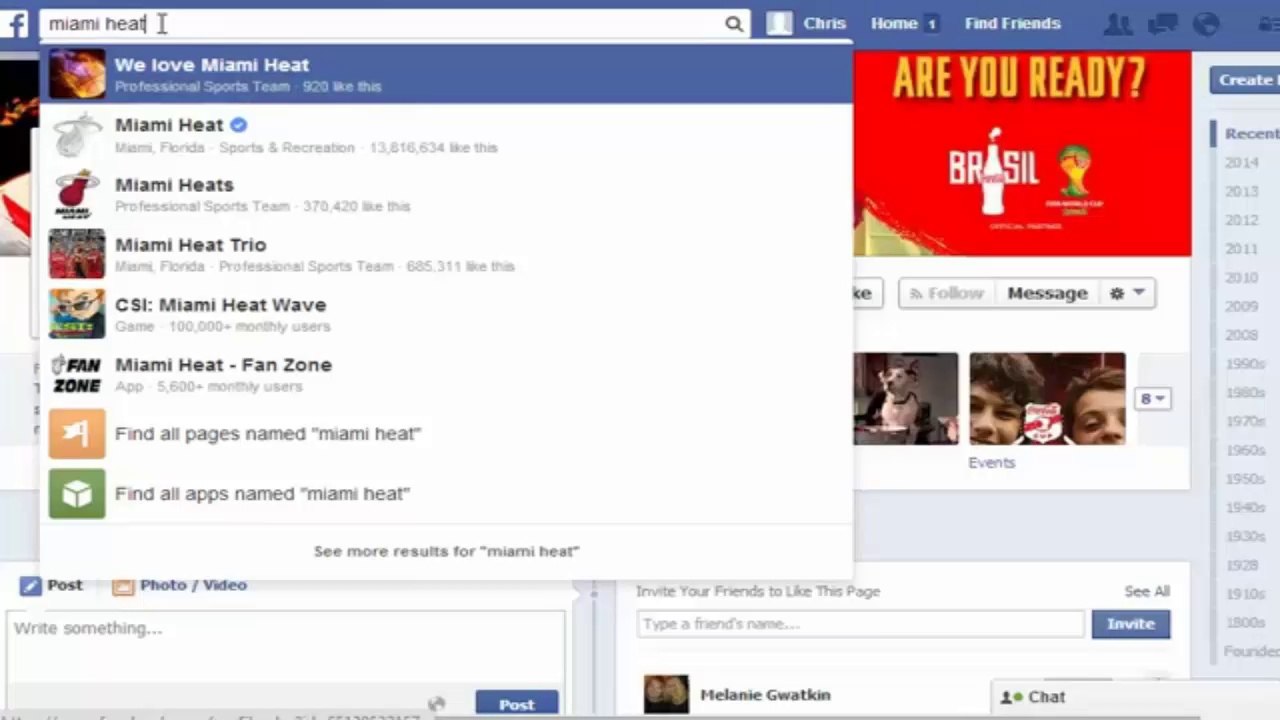Image resolution: width=1280 pixels, height=720 pixels.
Task: Open Find Friends link
Action: pyautogui.click(x=1012, y=24)
